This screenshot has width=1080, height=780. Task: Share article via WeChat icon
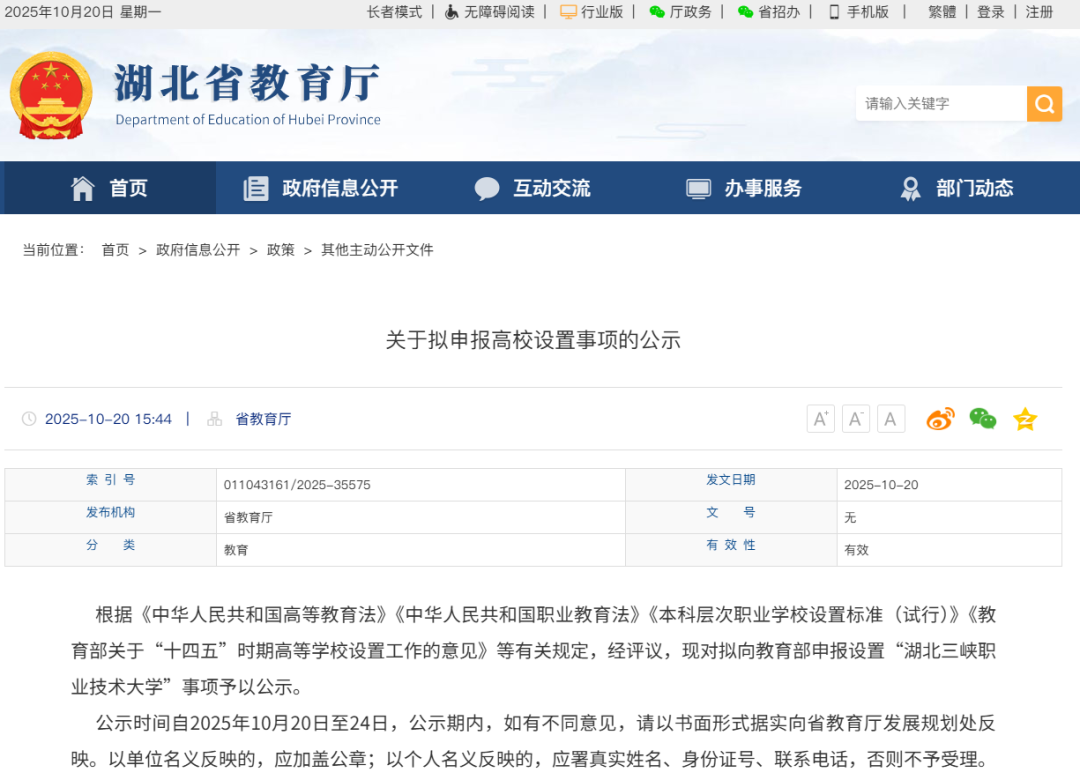tap(982, 419)
